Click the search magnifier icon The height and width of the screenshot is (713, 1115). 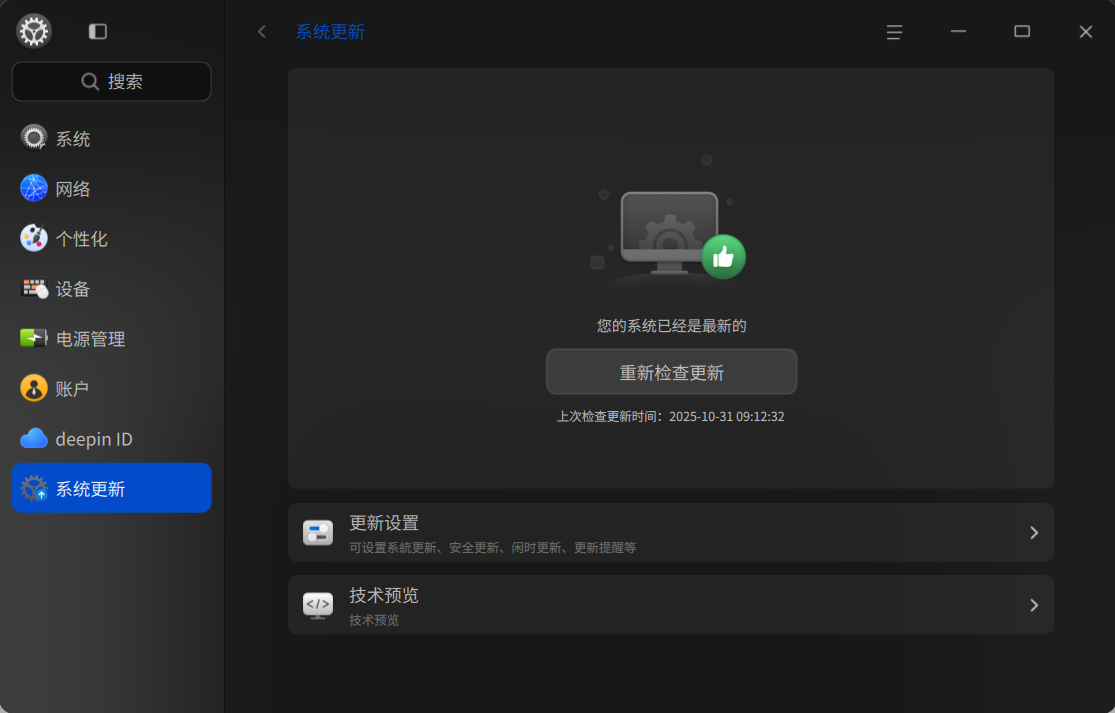[x=90, y=82]
